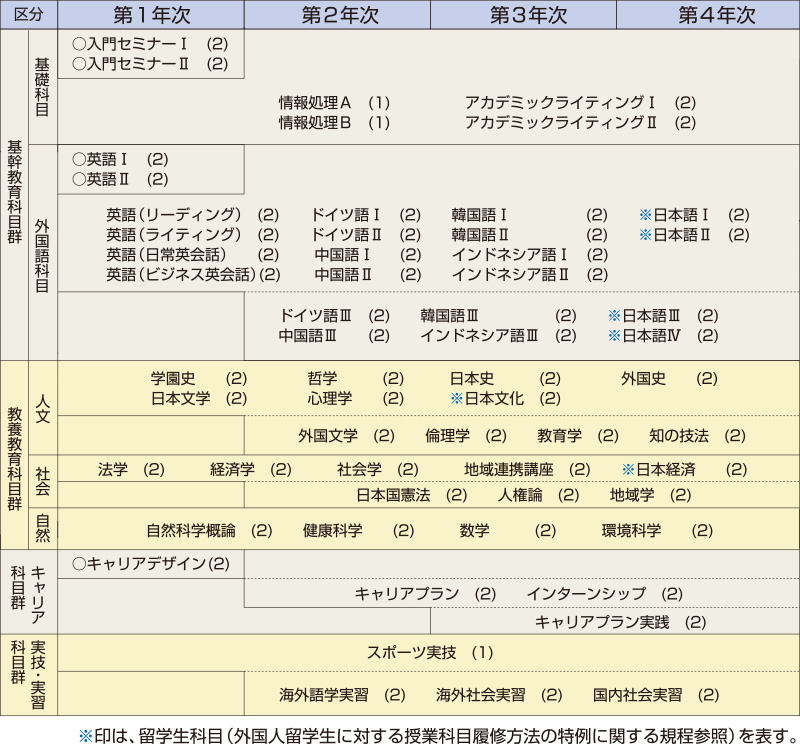Click the 知の技法 course
Viewport: 800px width, 744px height.
click(678, 435)
